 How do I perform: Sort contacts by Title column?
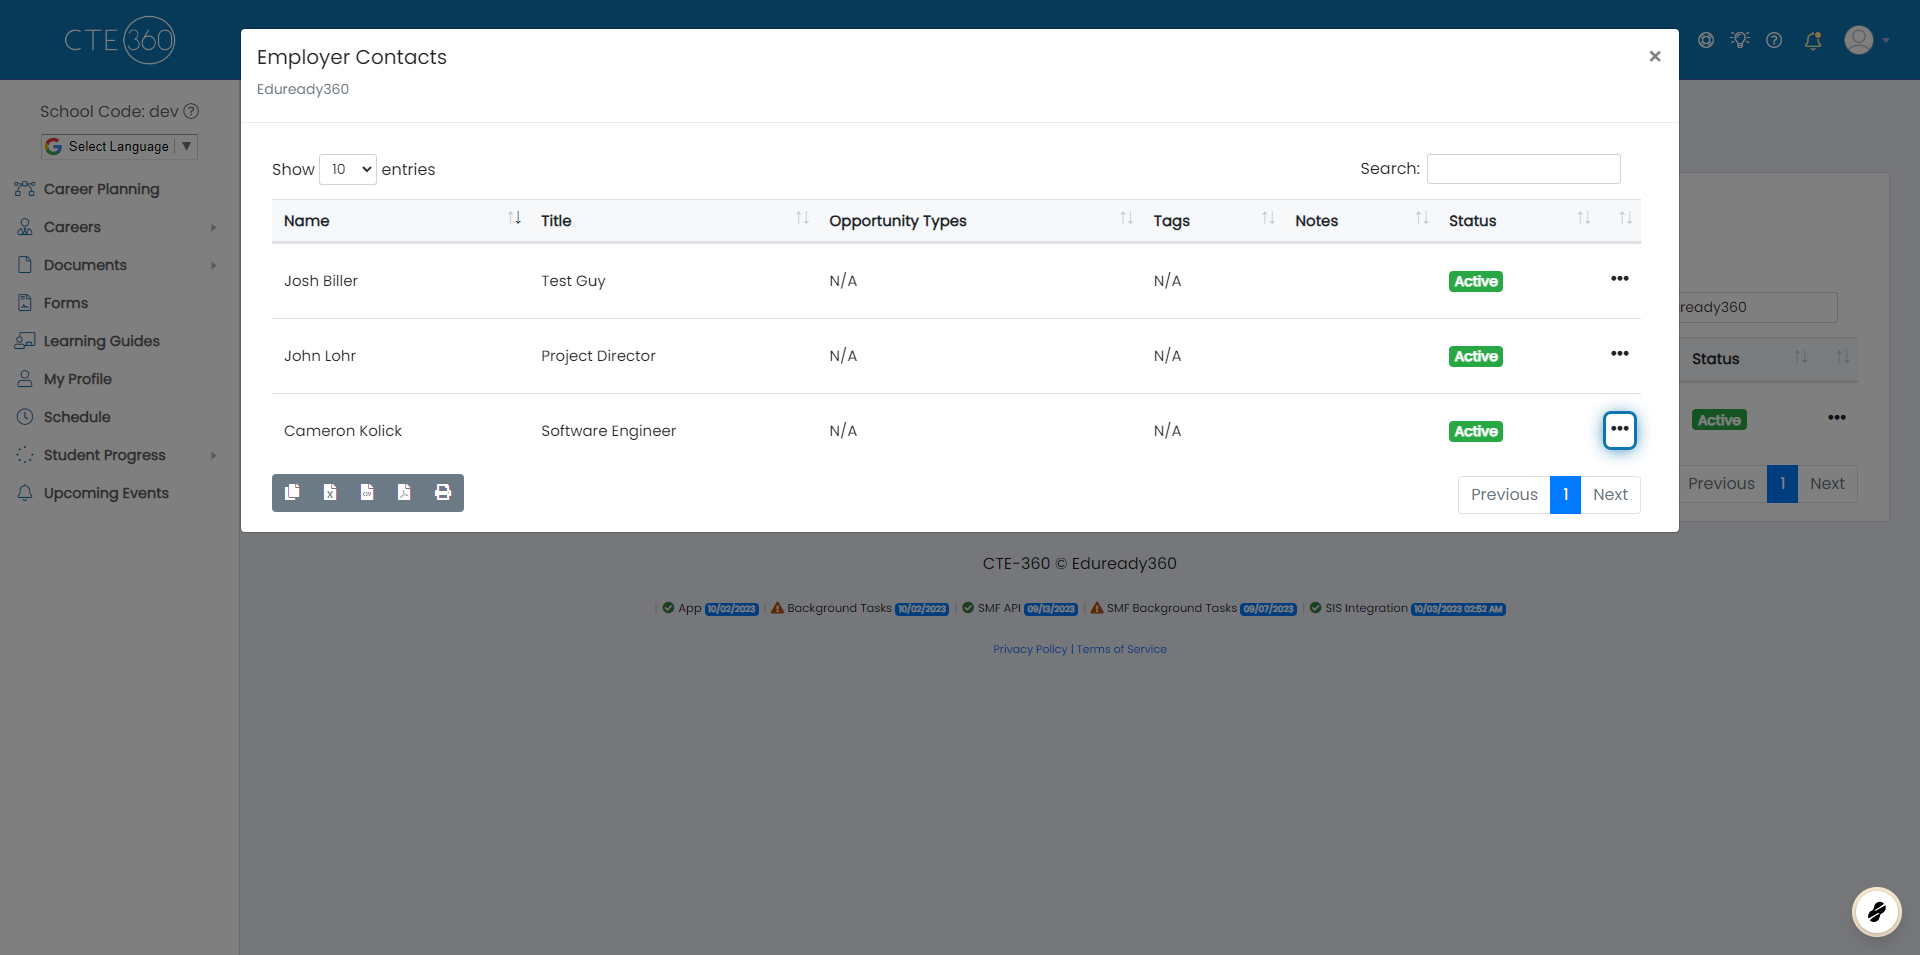673,220
